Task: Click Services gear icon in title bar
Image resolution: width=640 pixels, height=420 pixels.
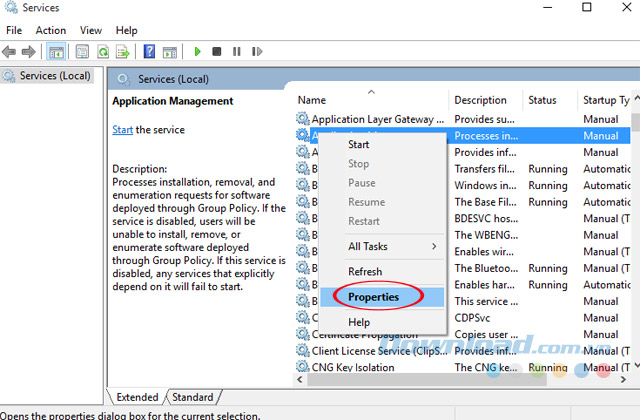Action: pos(11,7)
